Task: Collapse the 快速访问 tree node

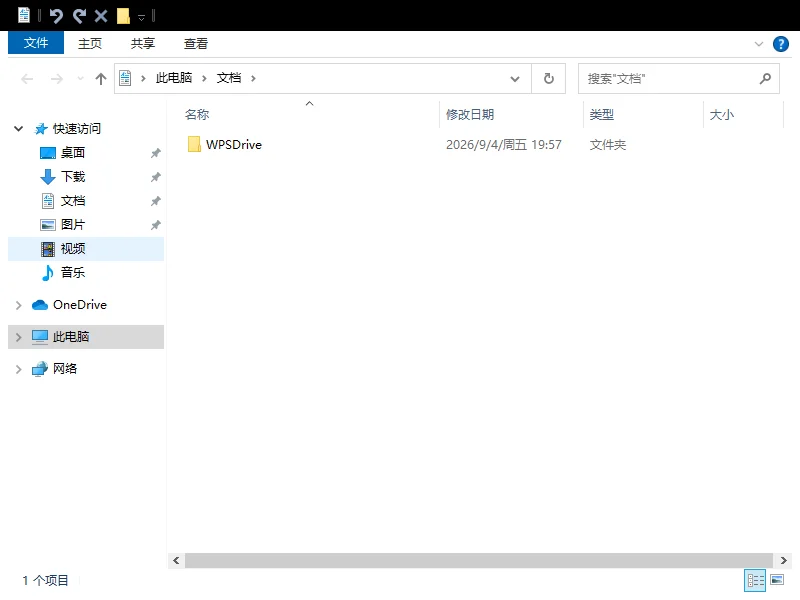Action: click(18, 129)
